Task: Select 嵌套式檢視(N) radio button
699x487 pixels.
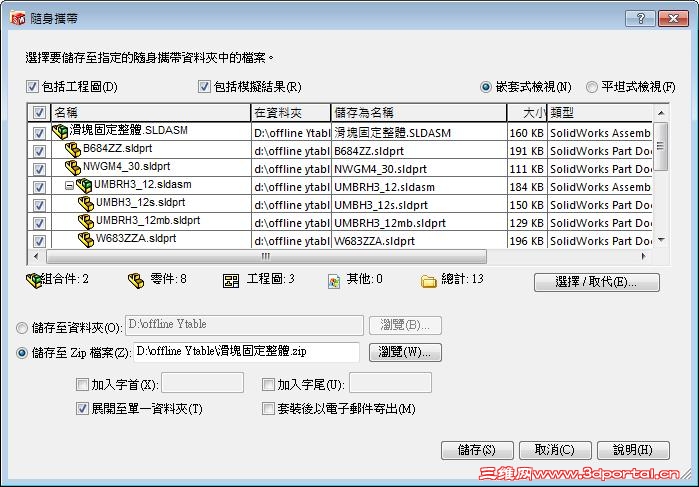Action: [x=486, y=87]
